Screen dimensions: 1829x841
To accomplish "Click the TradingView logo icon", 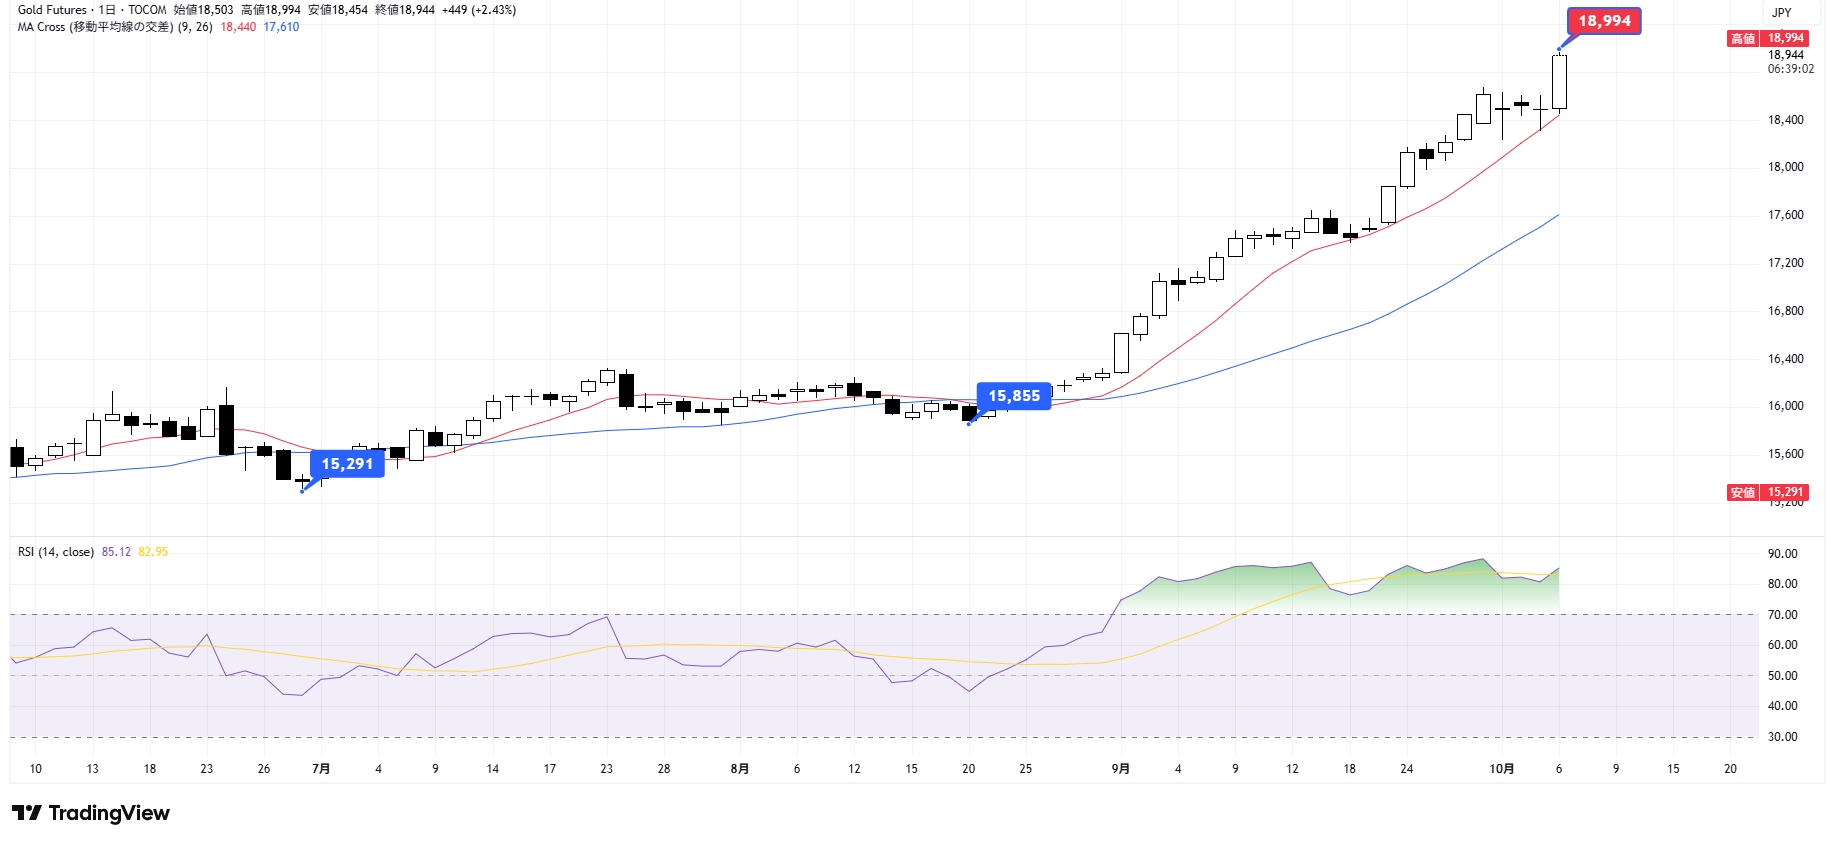I will point(27,813).
